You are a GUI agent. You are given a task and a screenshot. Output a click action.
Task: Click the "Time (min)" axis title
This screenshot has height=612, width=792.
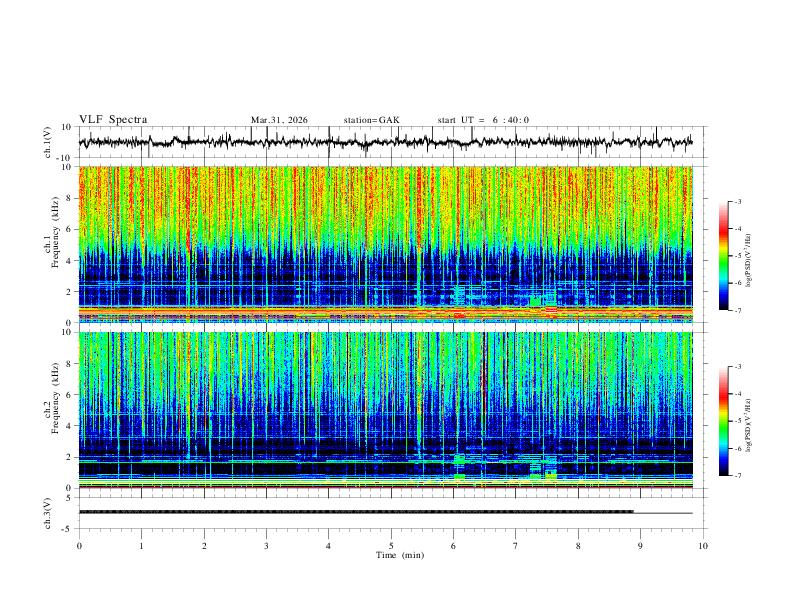pyautogui.click(x=400, y=555)
